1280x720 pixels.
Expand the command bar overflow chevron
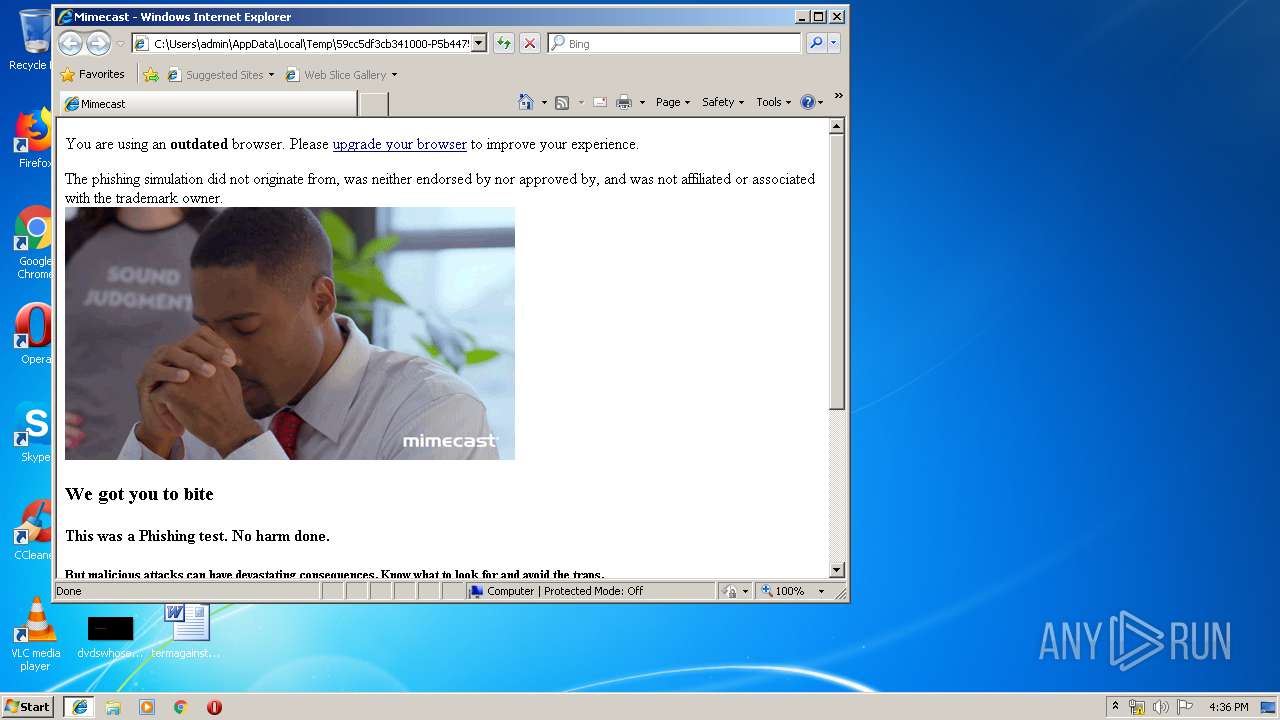coord(838,96)
